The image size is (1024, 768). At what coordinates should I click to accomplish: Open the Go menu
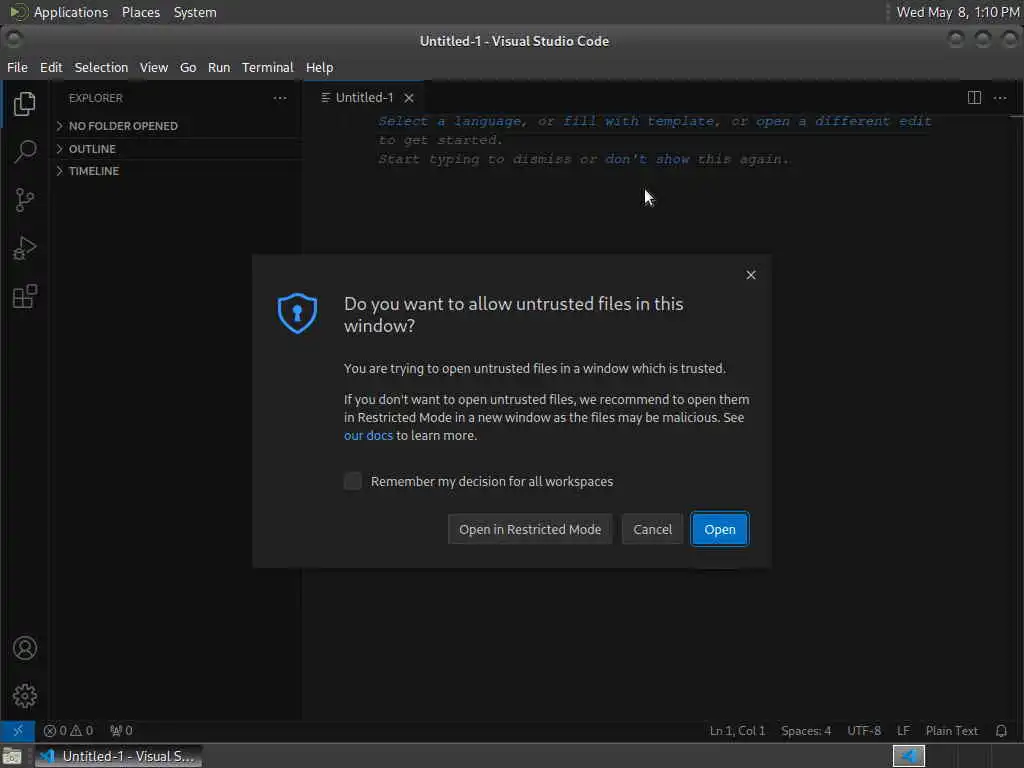point(188,67)
